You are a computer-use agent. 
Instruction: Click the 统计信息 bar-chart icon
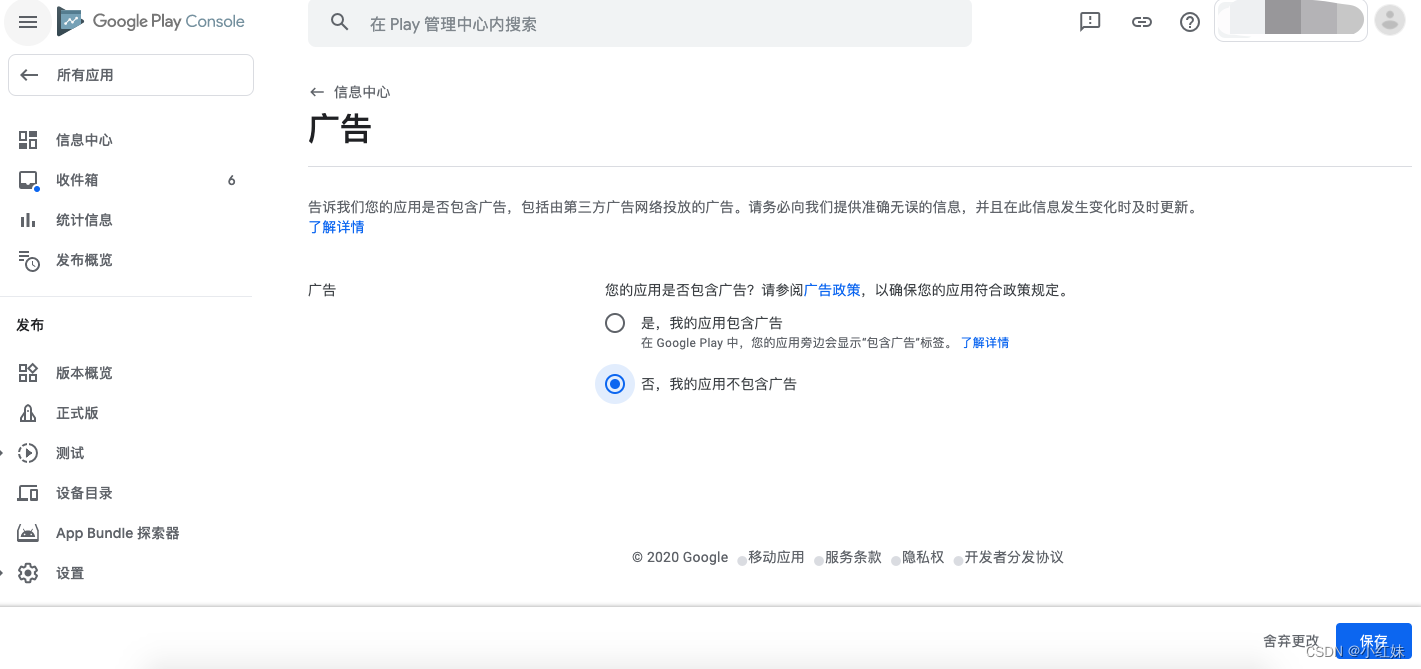28,219
